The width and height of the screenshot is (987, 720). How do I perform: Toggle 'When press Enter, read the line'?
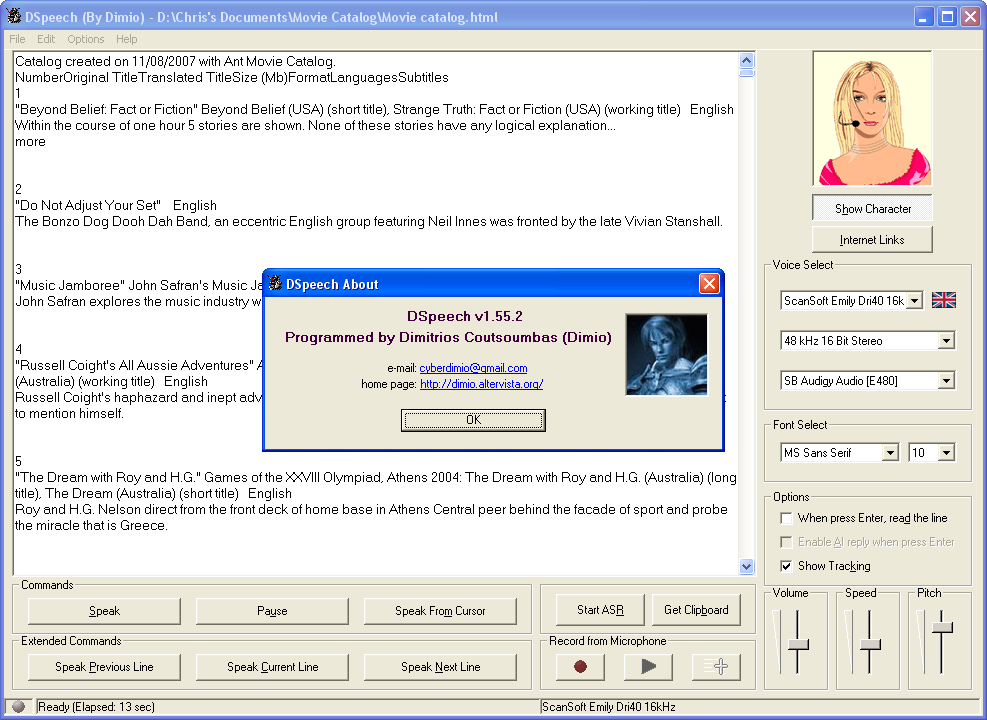(x=786, y=518)
